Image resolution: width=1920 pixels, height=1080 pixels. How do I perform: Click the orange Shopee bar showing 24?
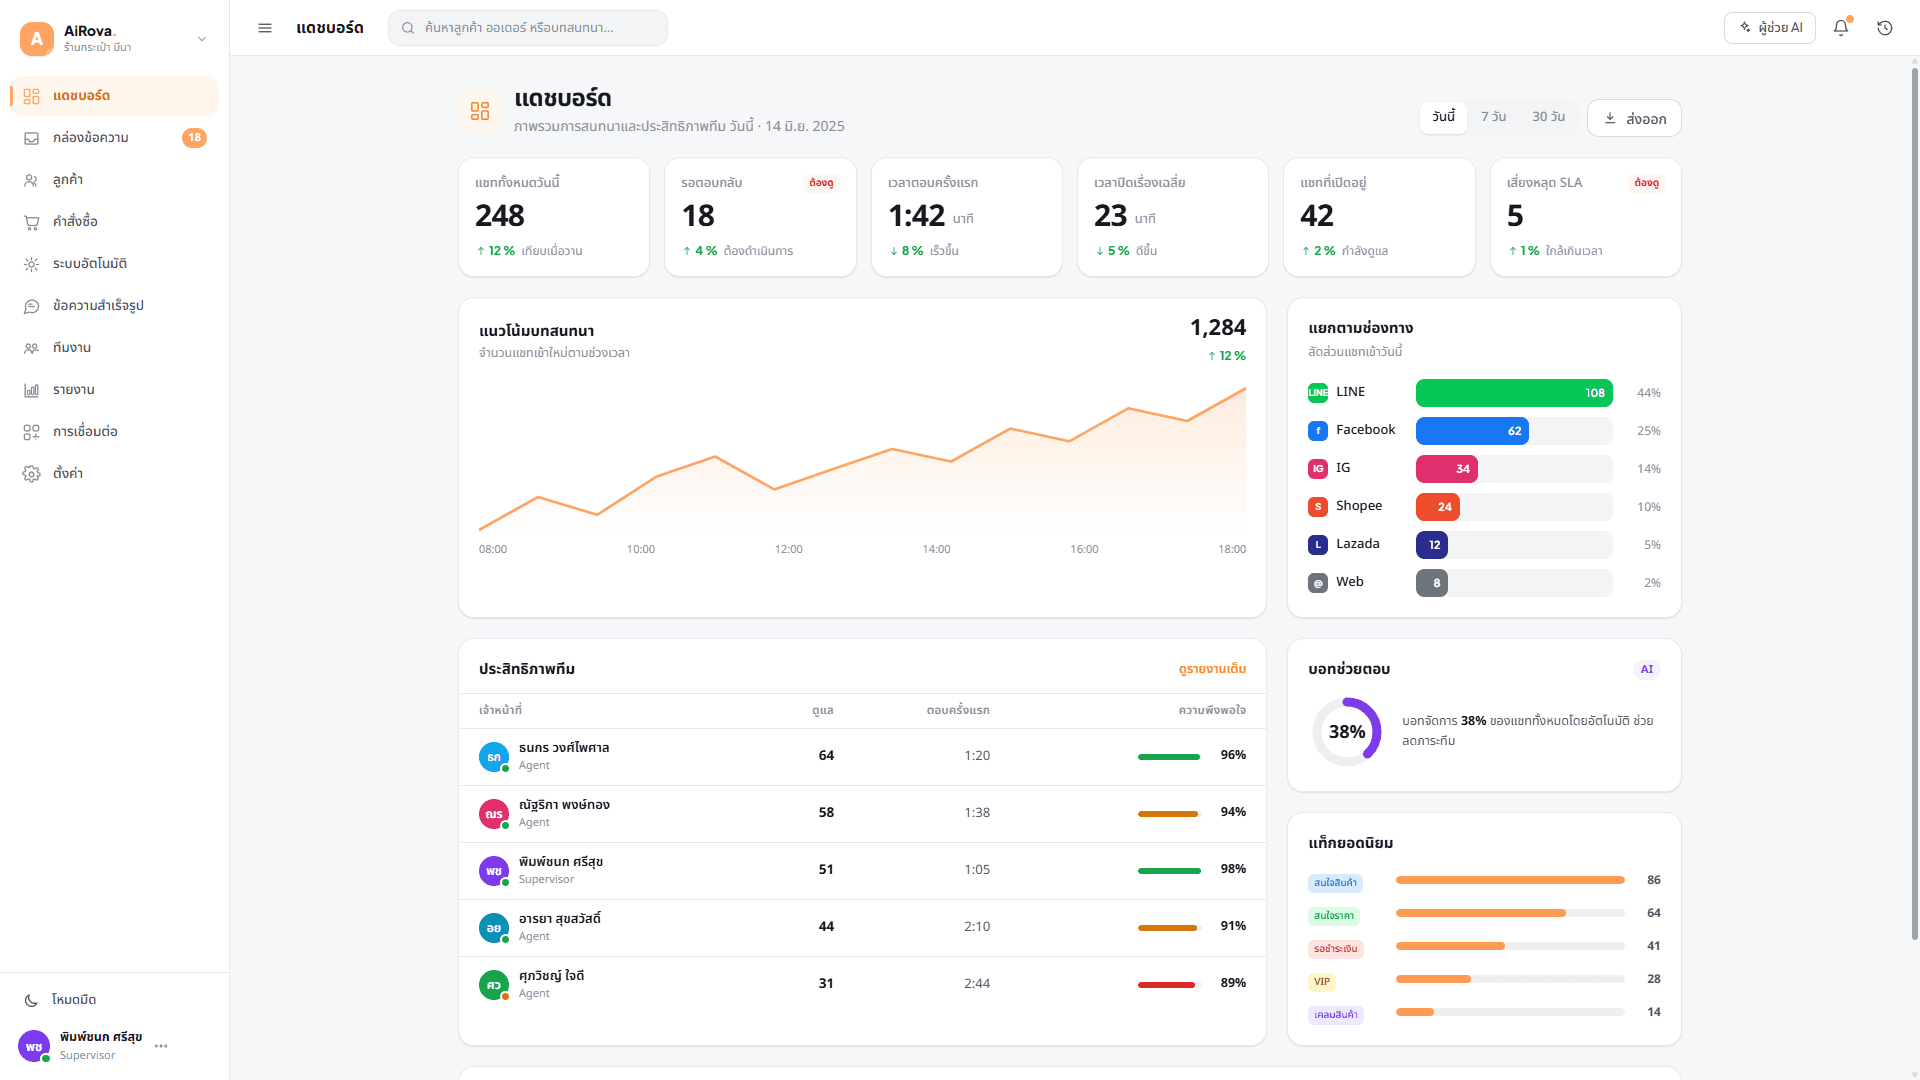point(1438,507)
